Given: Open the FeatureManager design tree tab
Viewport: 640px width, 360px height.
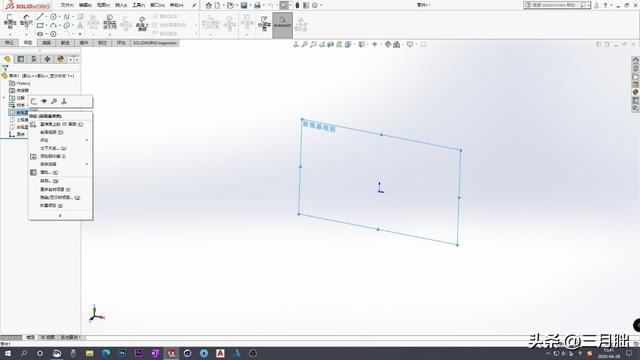Looking at the screenshot, I should coord(7,59).
